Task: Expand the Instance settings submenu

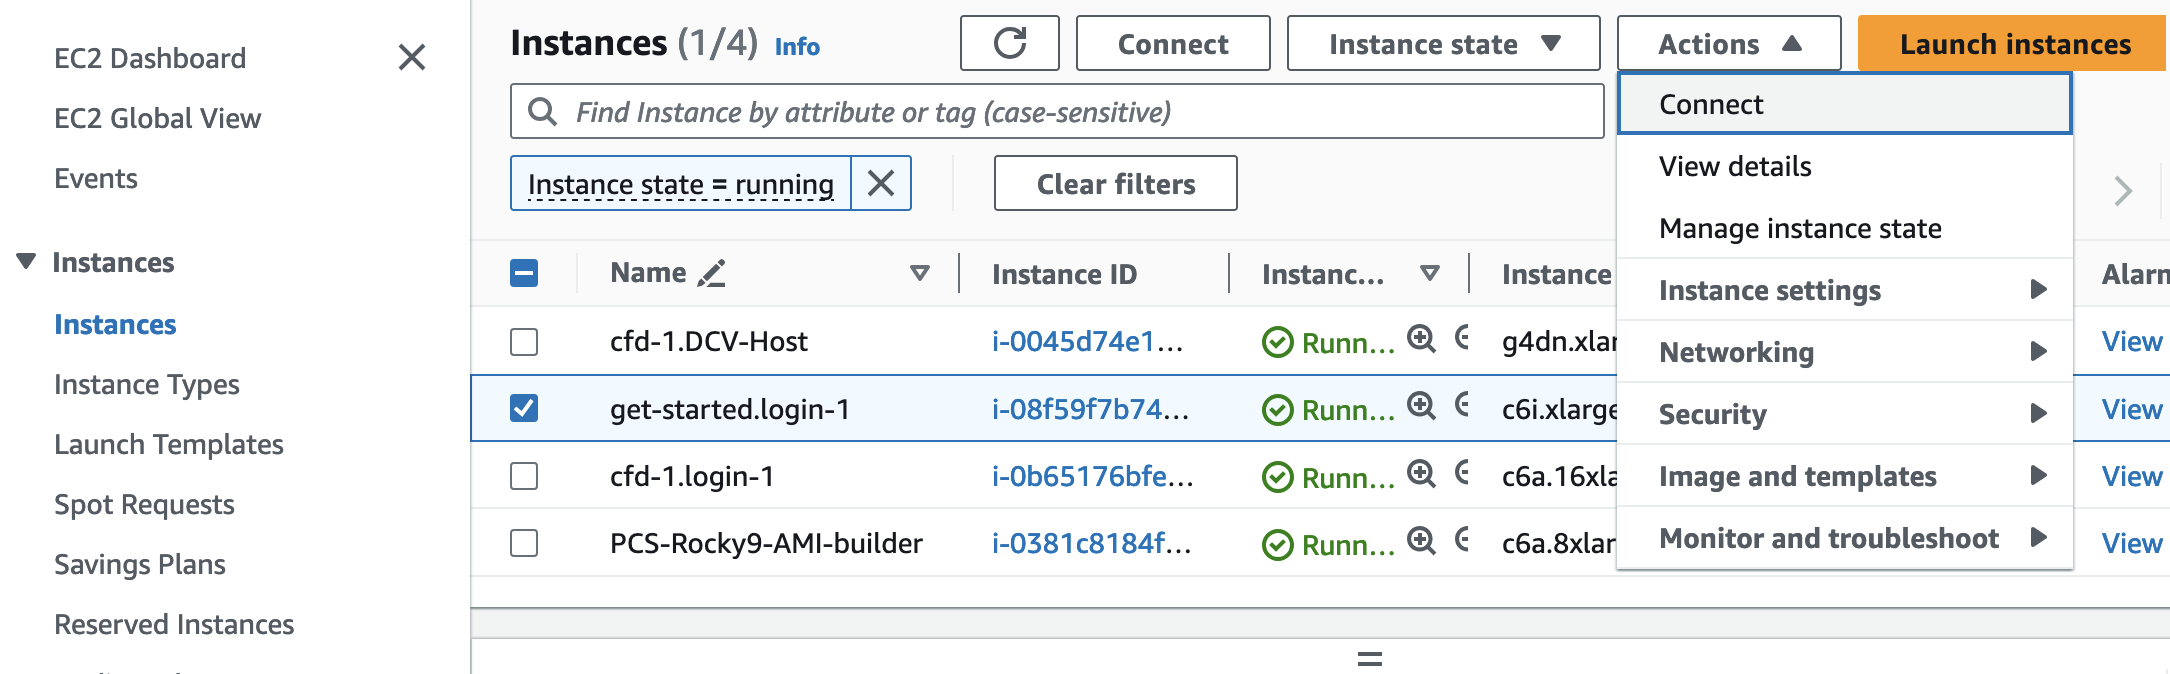Action: (1844, 290)
